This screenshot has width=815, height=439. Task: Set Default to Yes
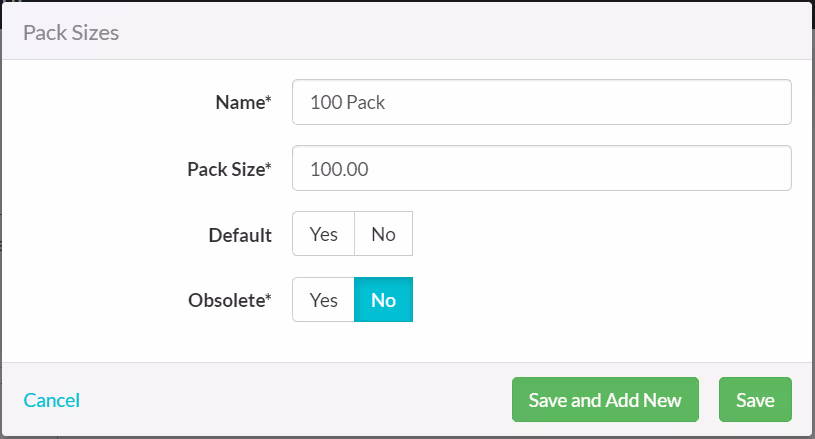(x=323, y=233)
